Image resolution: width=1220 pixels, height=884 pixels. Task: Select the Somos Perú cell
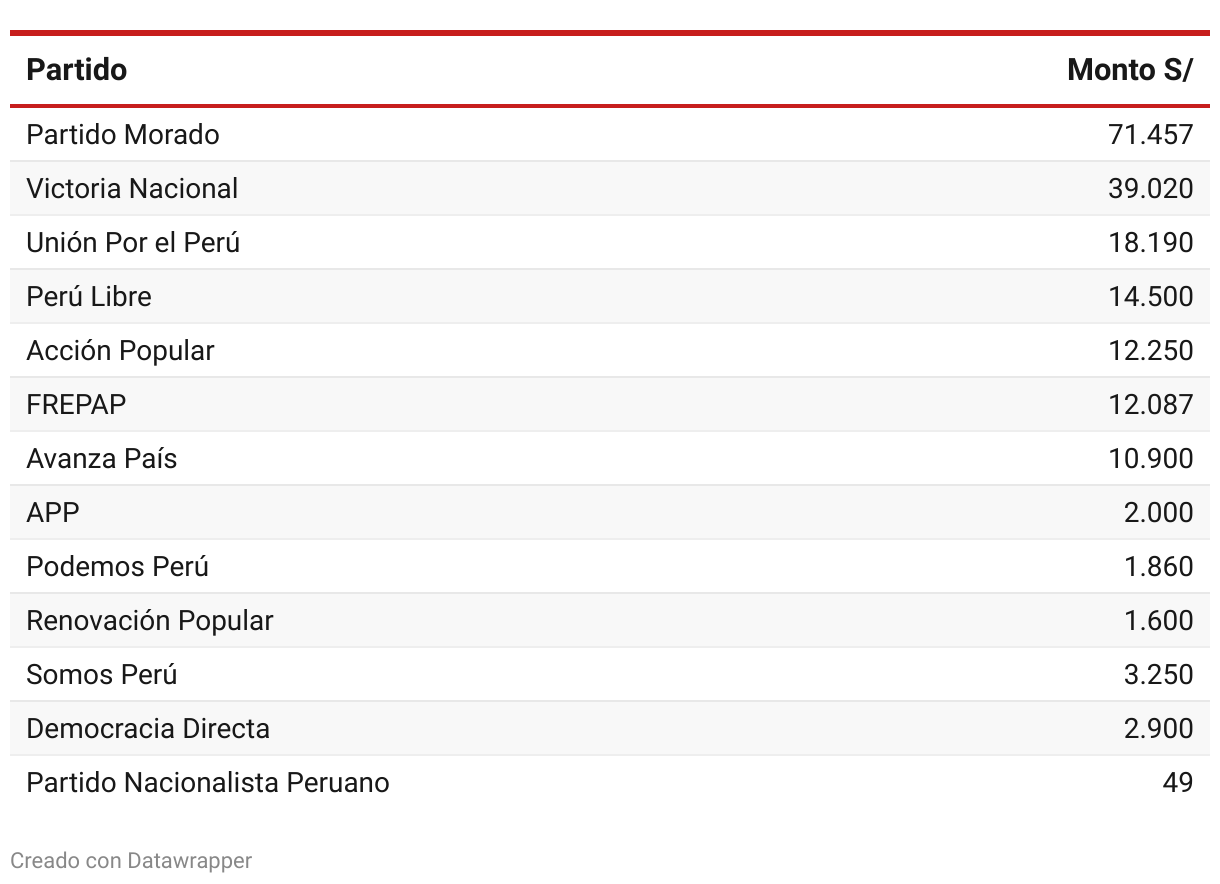pyautogui.click(x=101, y=675)
